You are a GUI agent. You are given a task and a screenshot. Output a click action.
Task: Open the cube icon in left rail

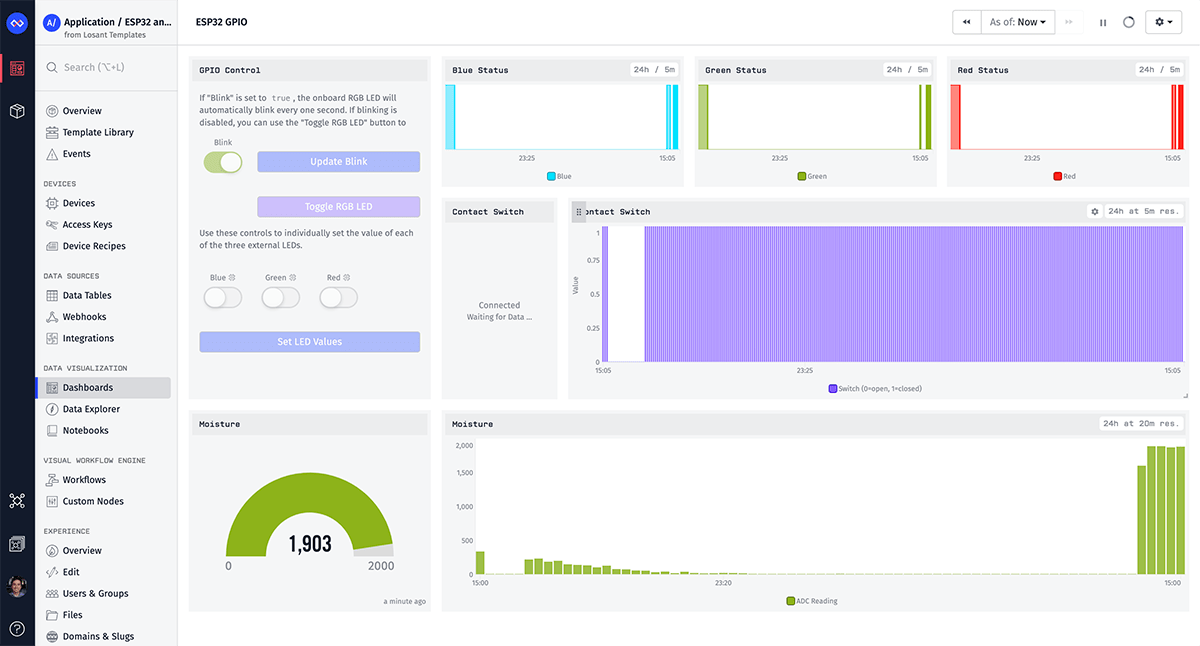point(17,111)
